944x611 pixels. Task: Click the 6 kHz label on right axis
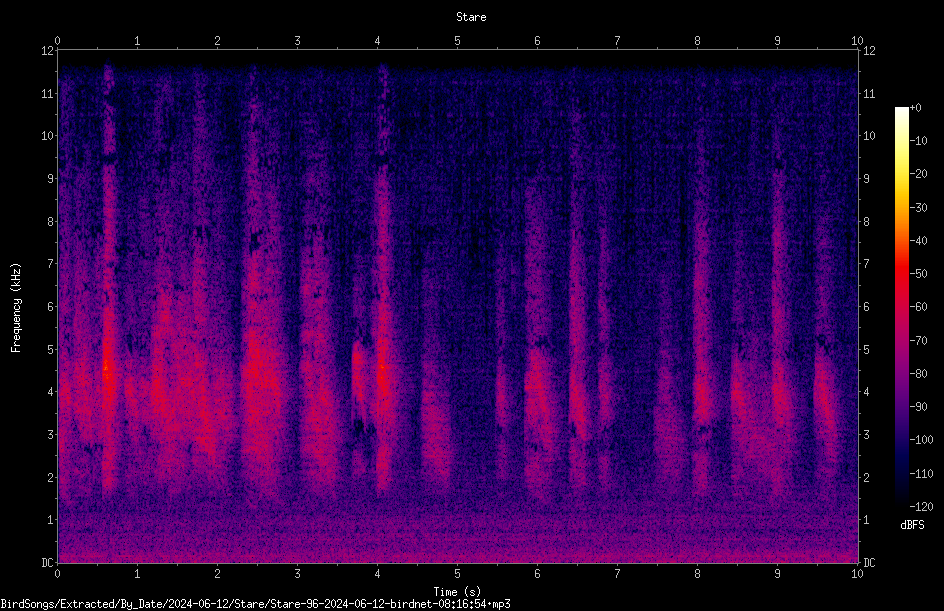(866, 306)
